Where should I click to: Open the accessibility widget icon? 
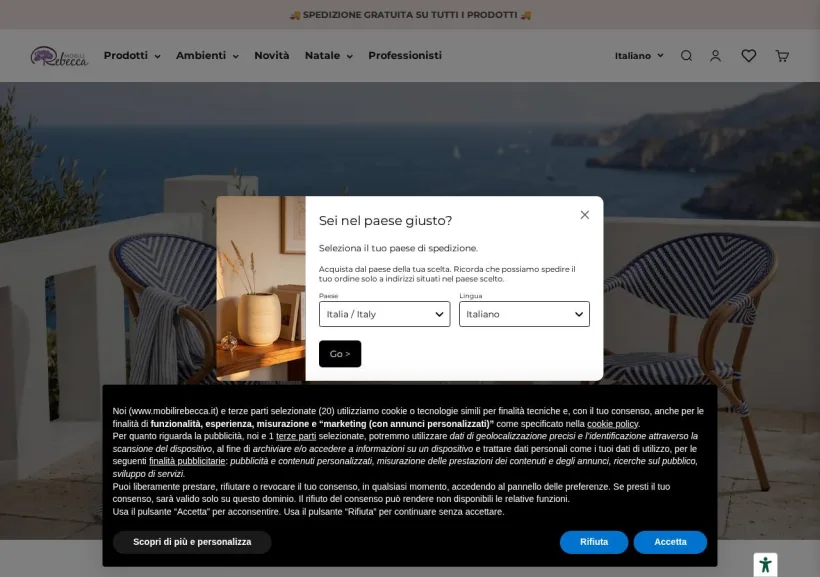point(765,564)
